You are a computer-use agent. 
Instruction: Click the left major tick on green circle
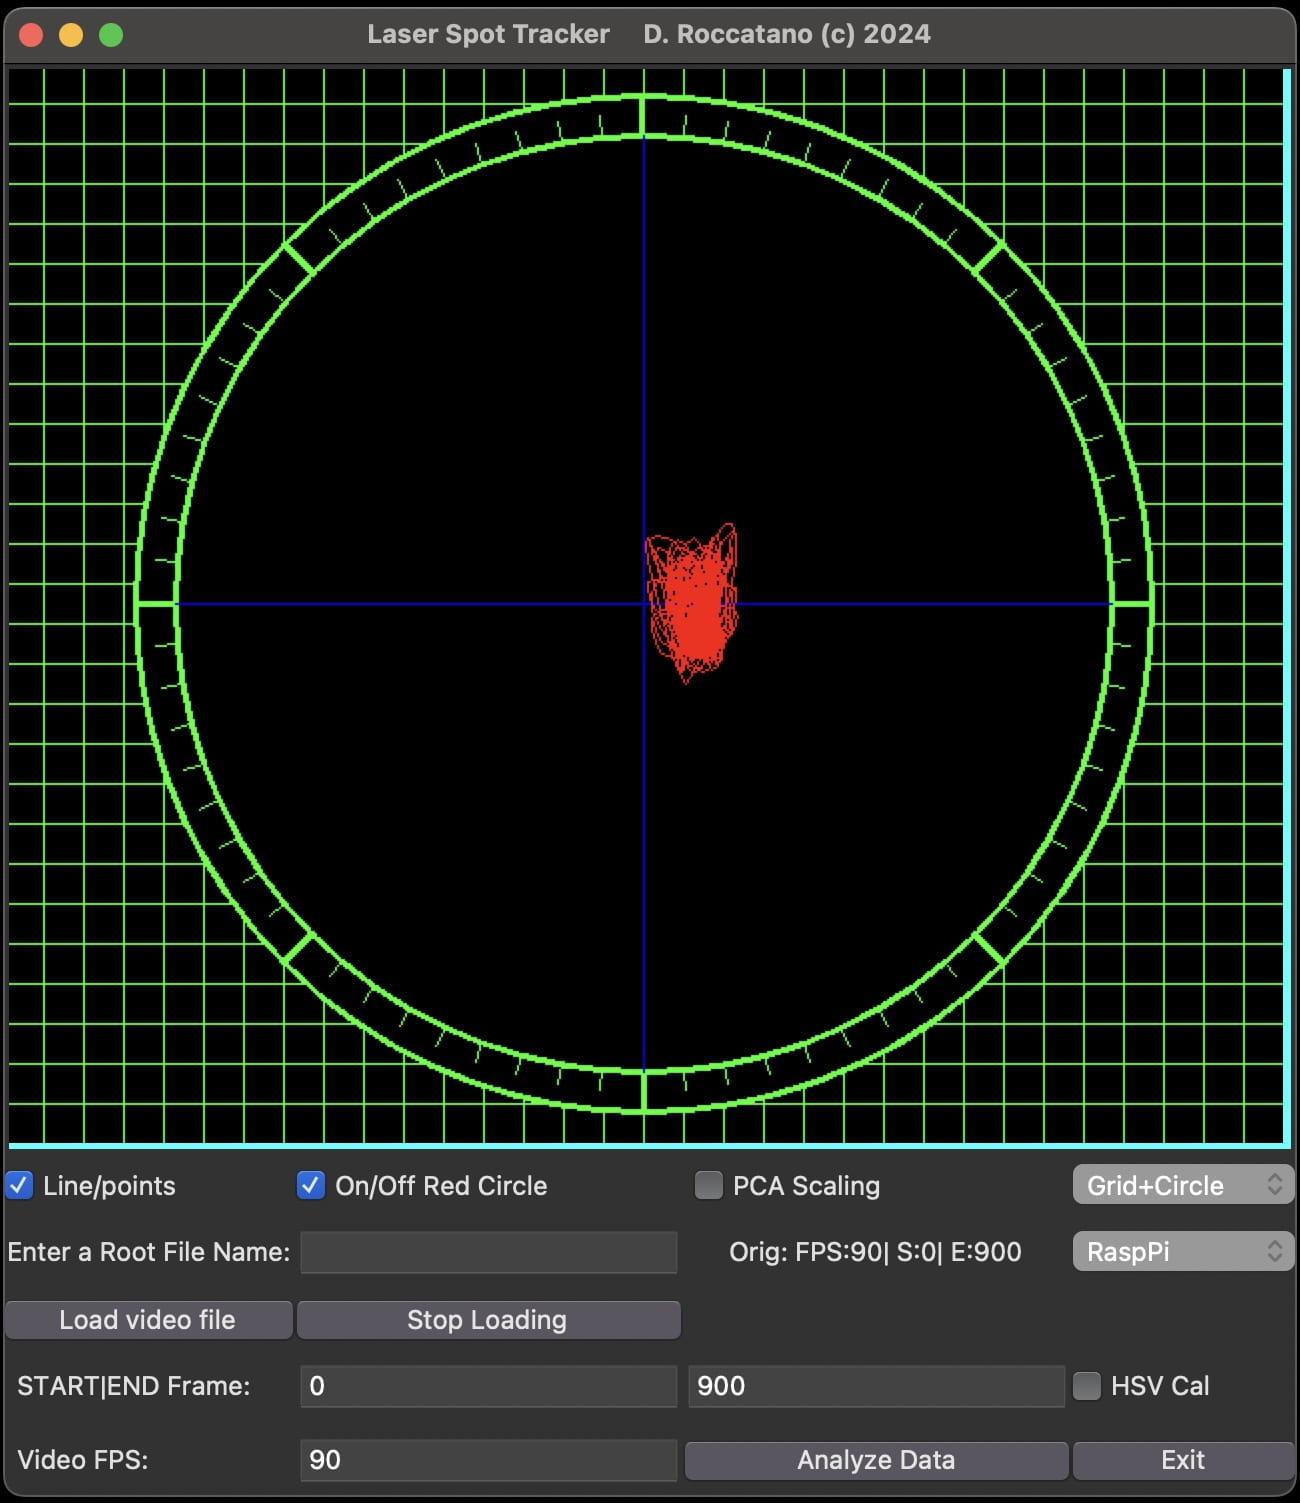click(x=156, y=604)
